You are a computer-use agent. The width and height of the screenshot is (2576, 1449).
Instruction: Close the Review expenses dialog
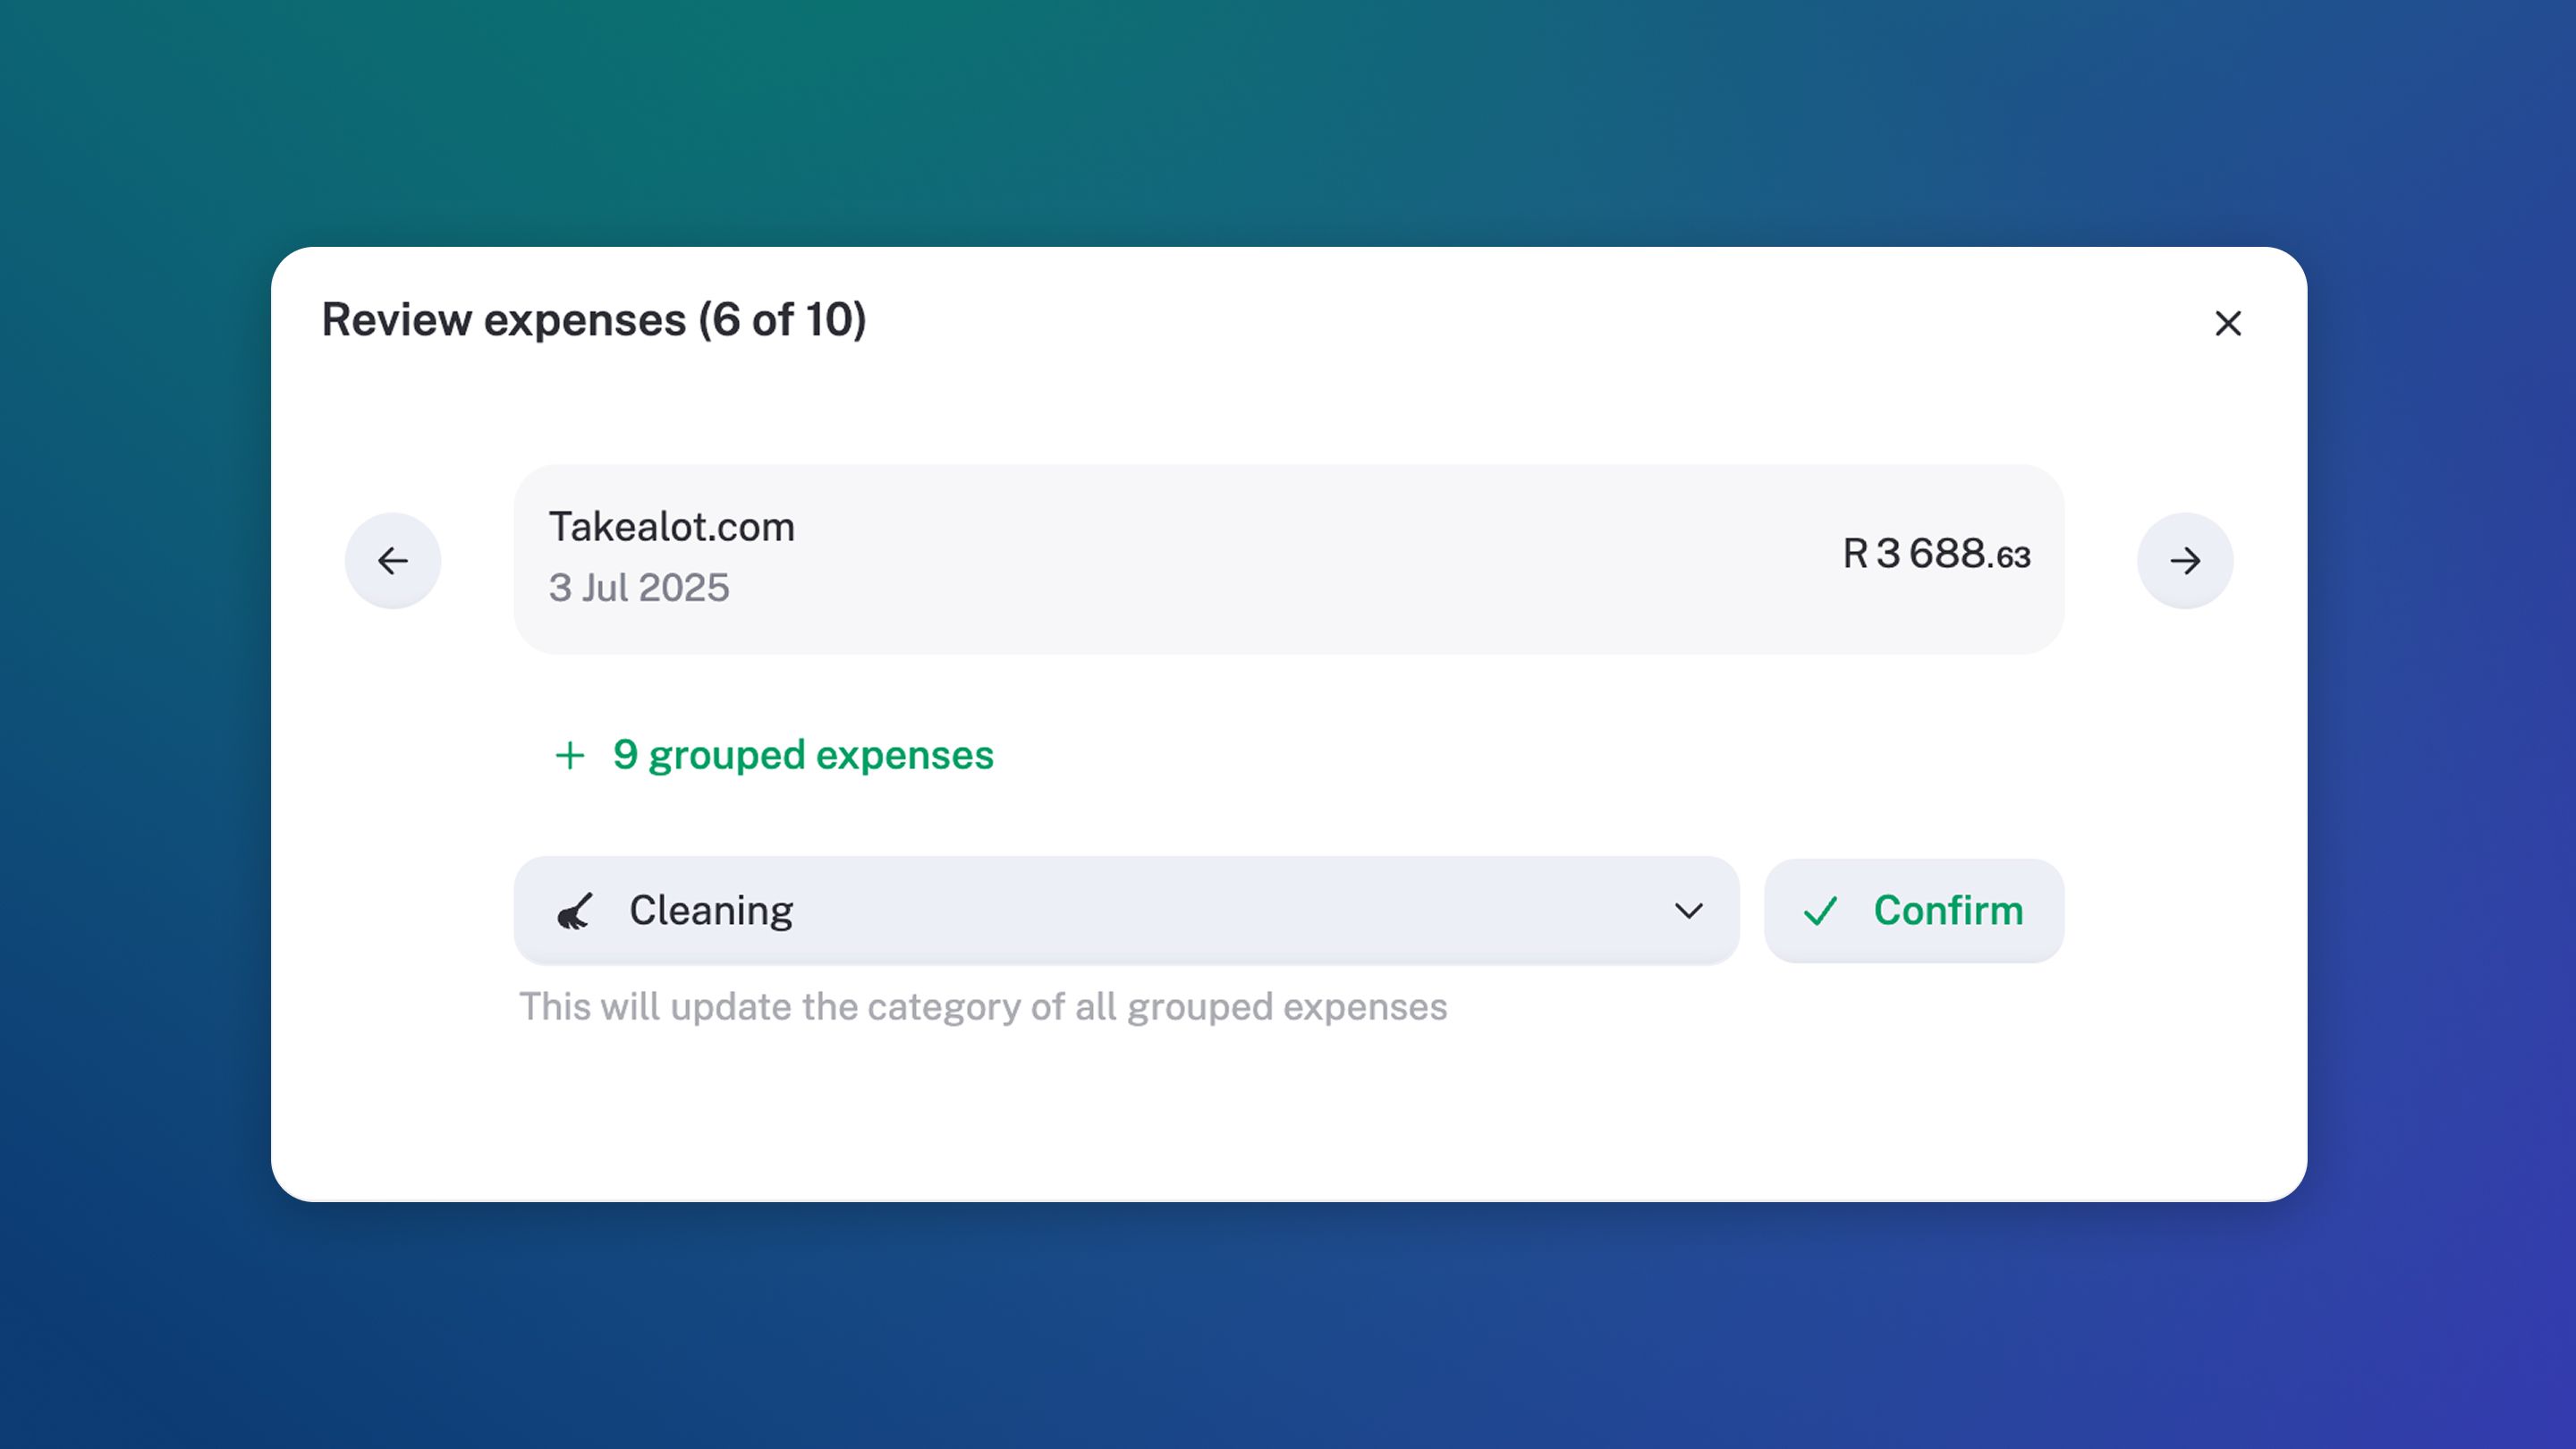click(2228, 323)
